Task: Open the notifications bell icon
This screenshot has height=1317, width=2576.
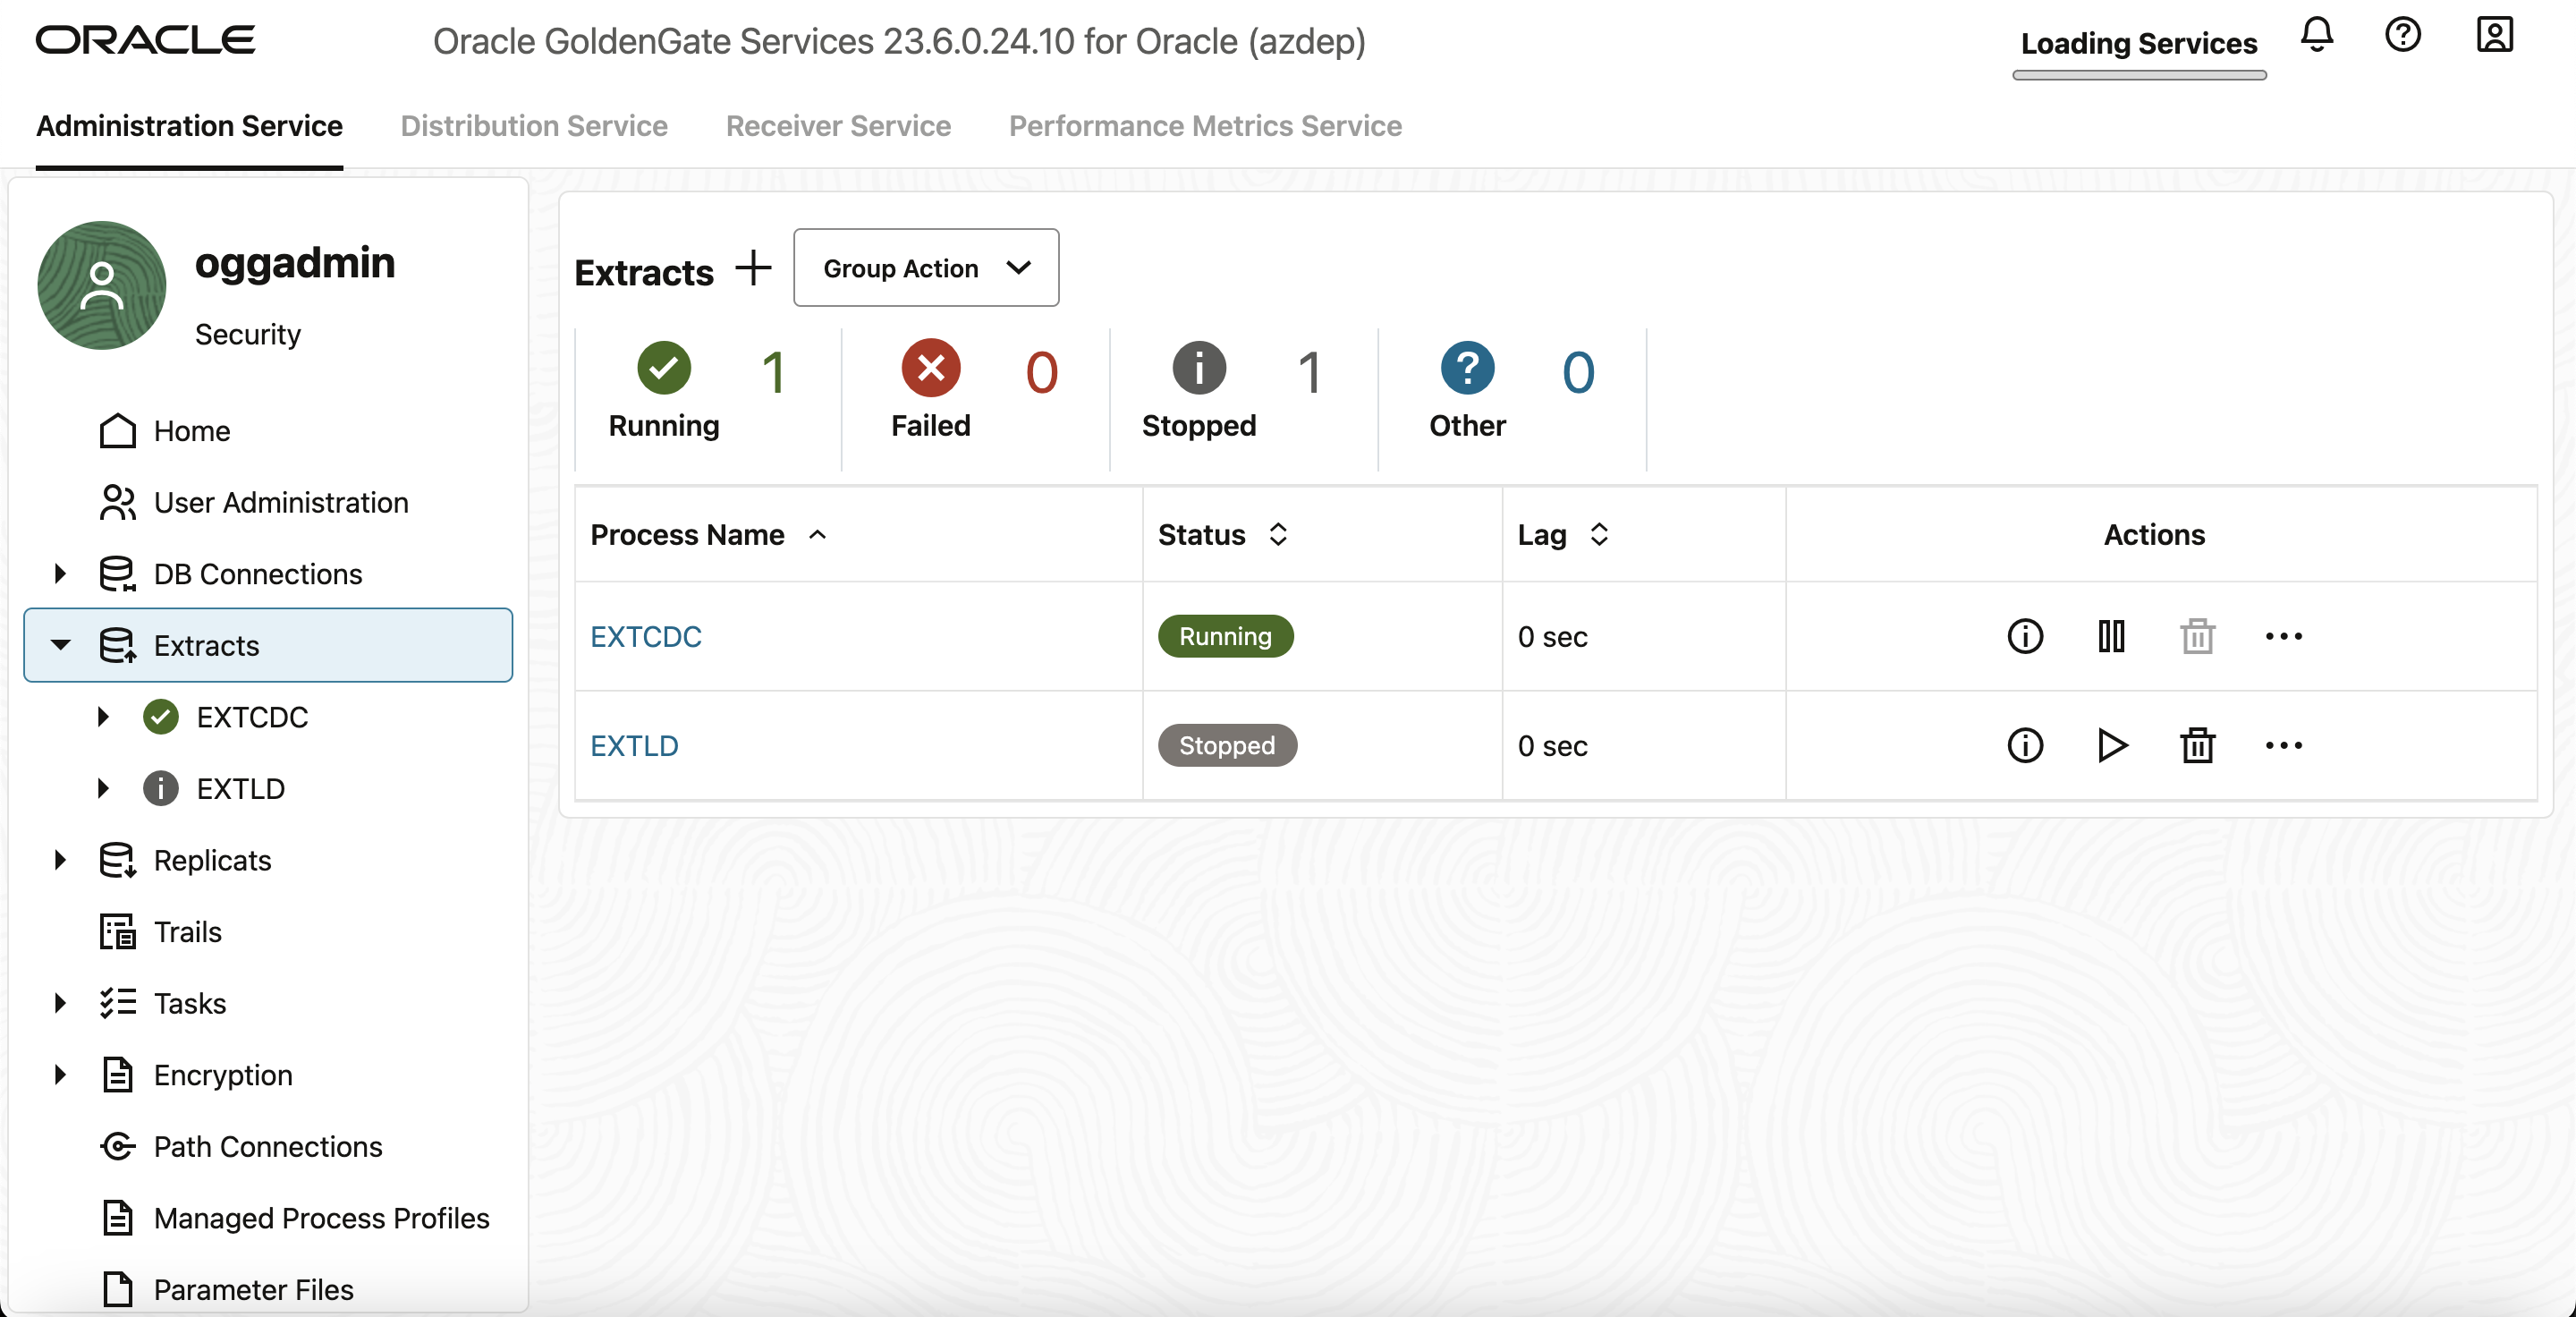Action: click(2317, 36)
